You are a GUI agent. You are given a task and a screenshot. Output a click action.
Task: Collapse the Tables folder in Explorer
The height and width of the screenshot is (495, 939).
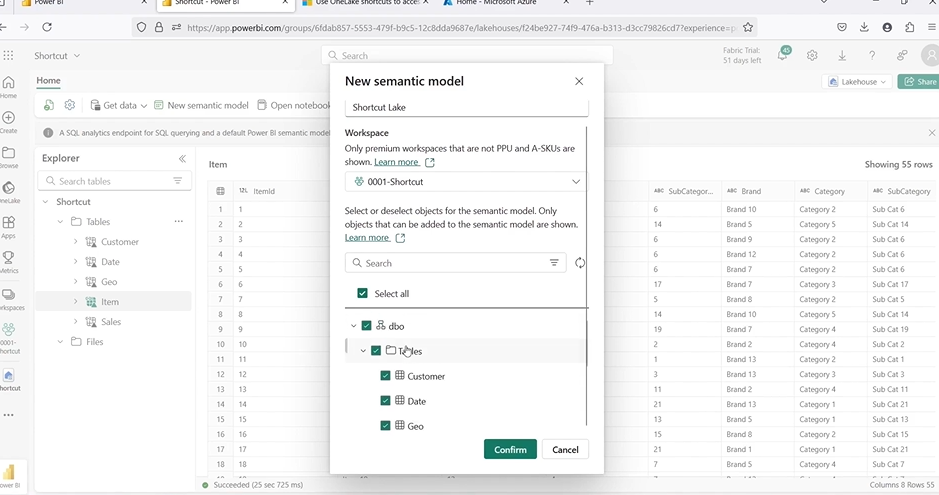(x=60, y=221)
